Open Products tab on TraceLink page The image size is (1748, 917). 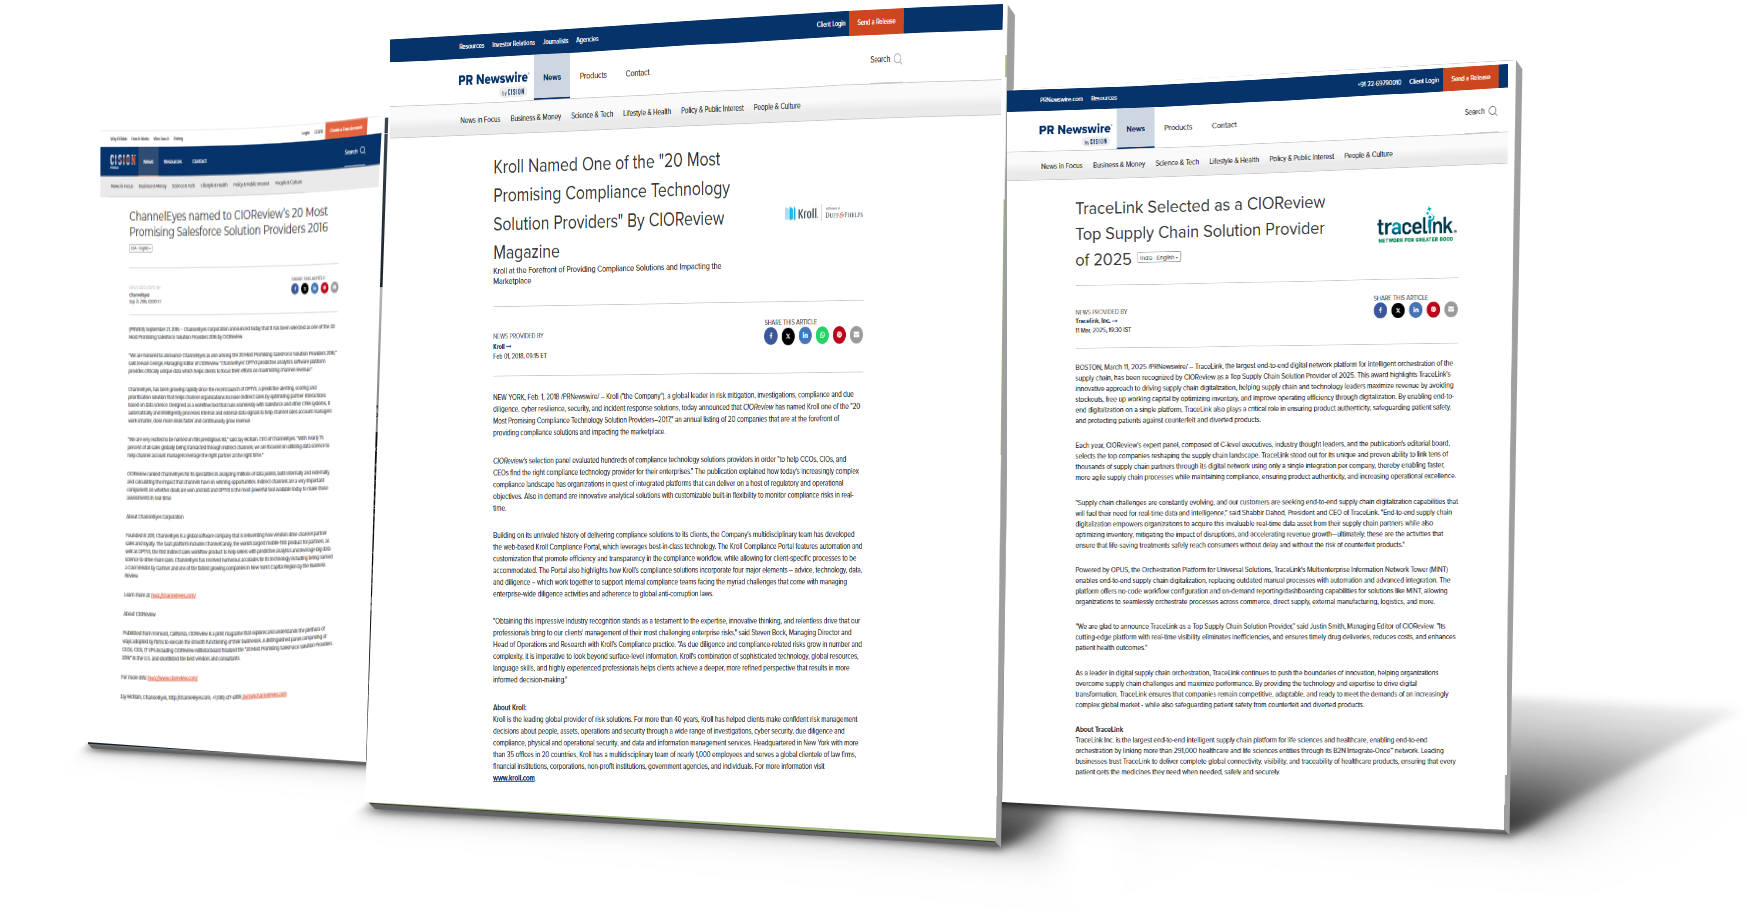pos(1178,127)
